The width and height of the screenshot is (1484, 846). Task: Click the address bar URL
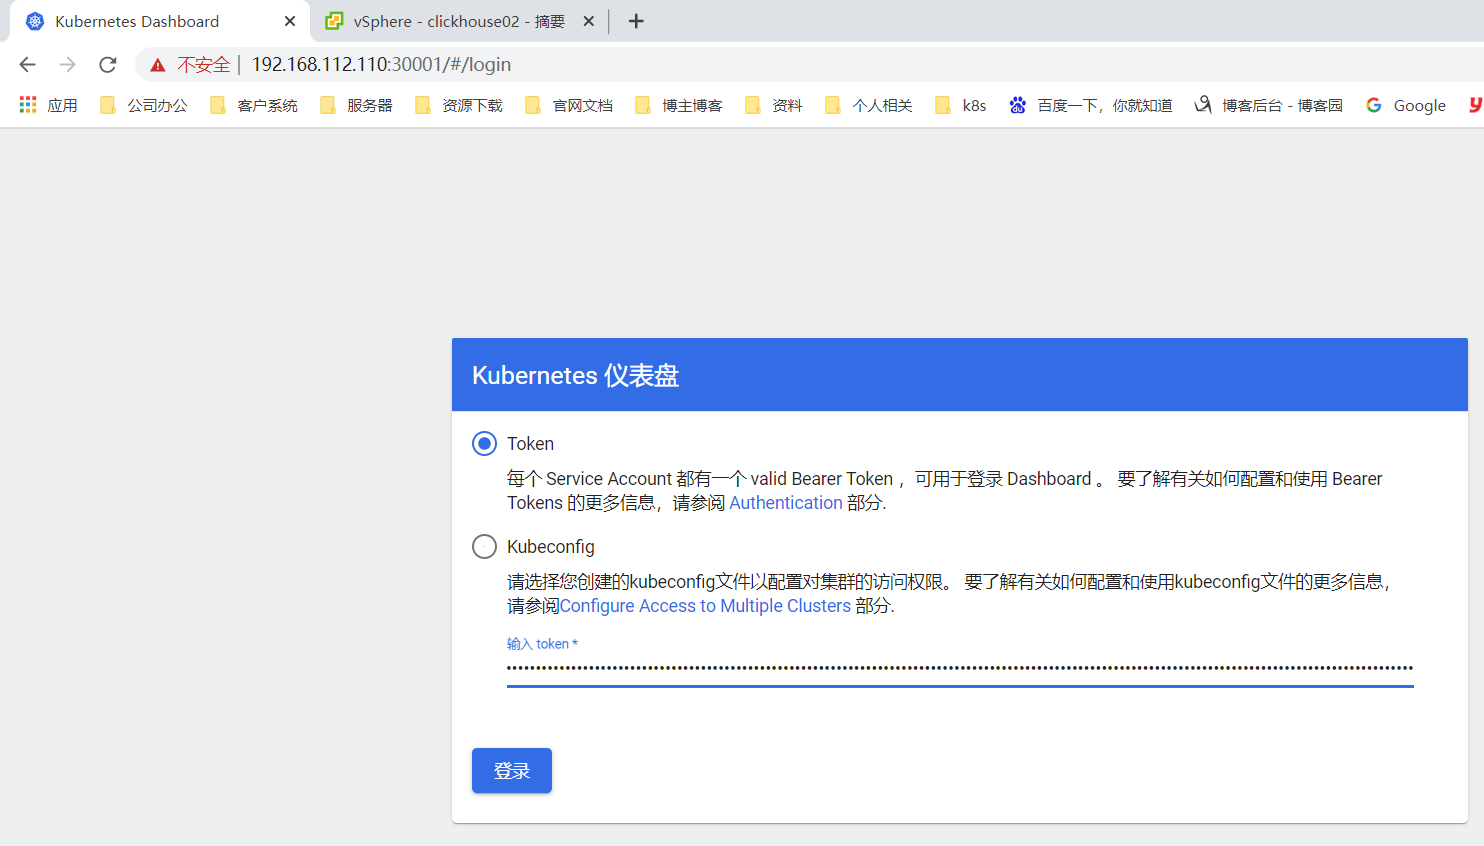[x=381, y=65]
